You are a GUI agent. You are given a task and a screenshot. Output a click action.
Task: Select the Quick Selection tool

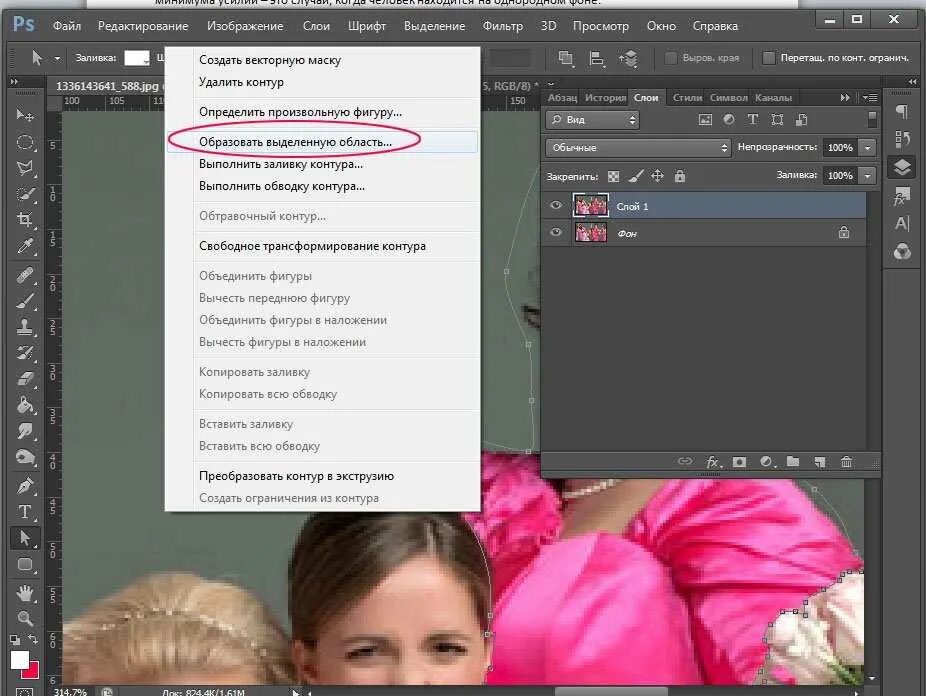(x=25, y=194)
